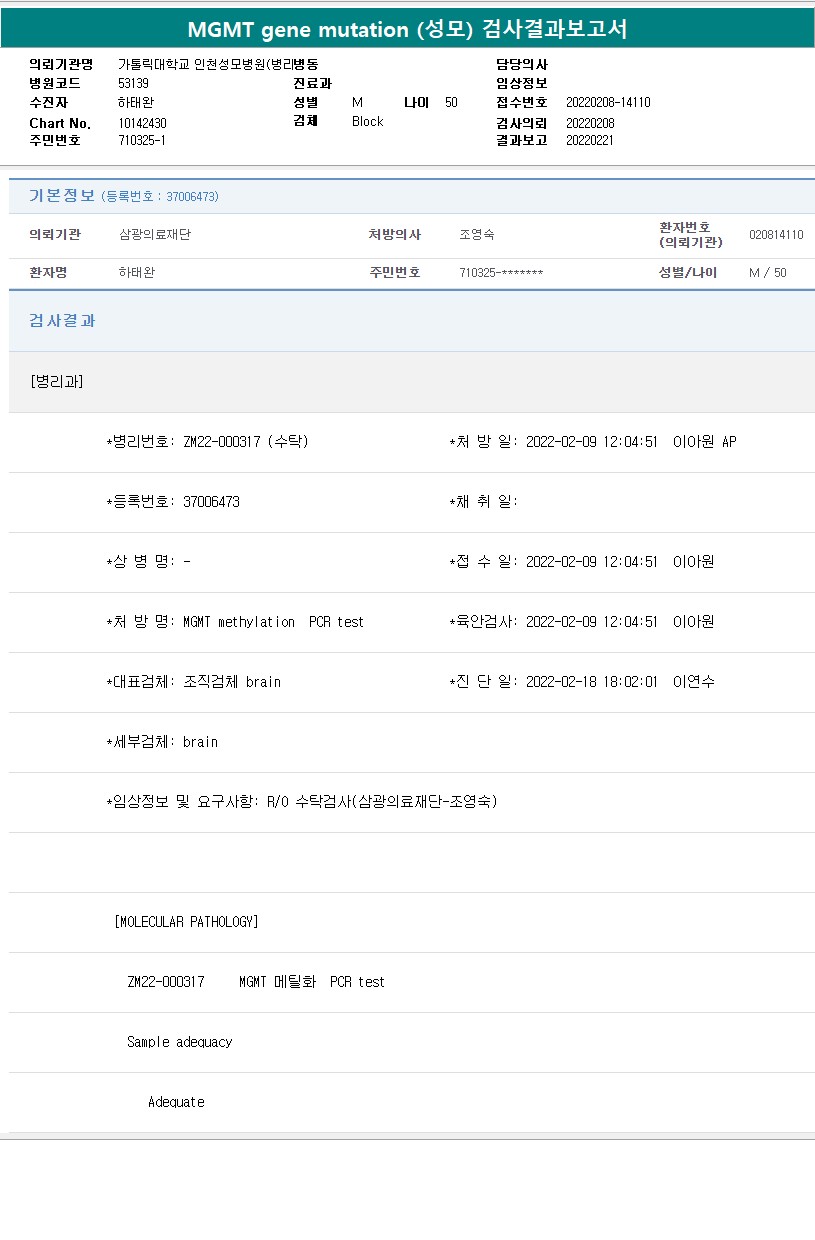Click the referring institution 삼광의료재단
Image resolution: width=815 pixels, height=1240 pixels.
pyautogui.click(x=154, y=235)
